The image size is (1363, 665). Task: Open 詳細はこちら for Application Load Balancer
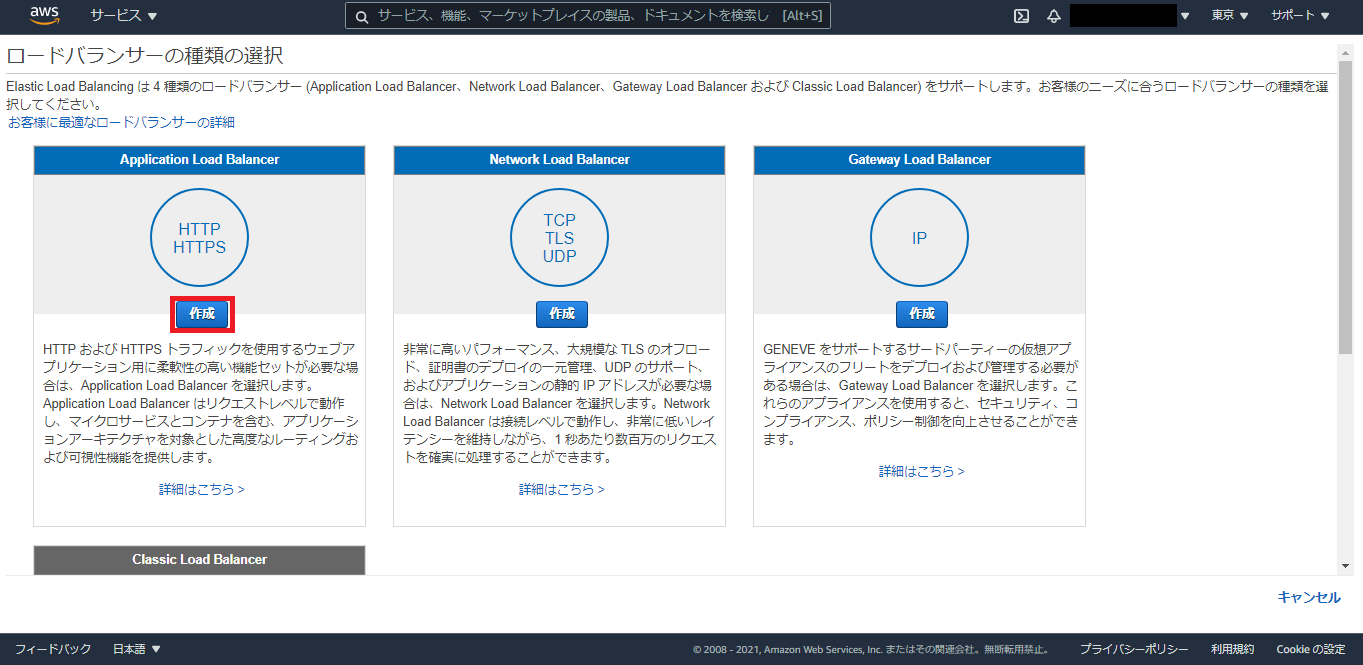[202, 490]
